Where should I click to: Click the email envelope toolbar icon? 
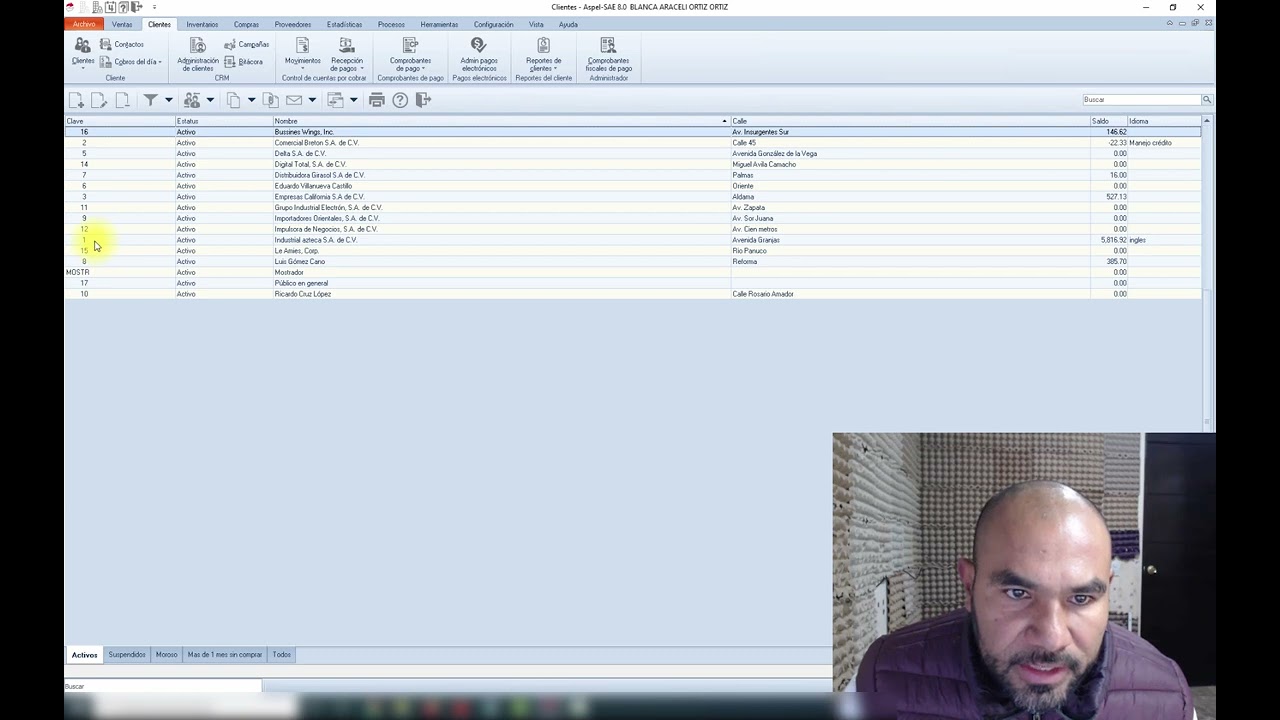(294, 100)
